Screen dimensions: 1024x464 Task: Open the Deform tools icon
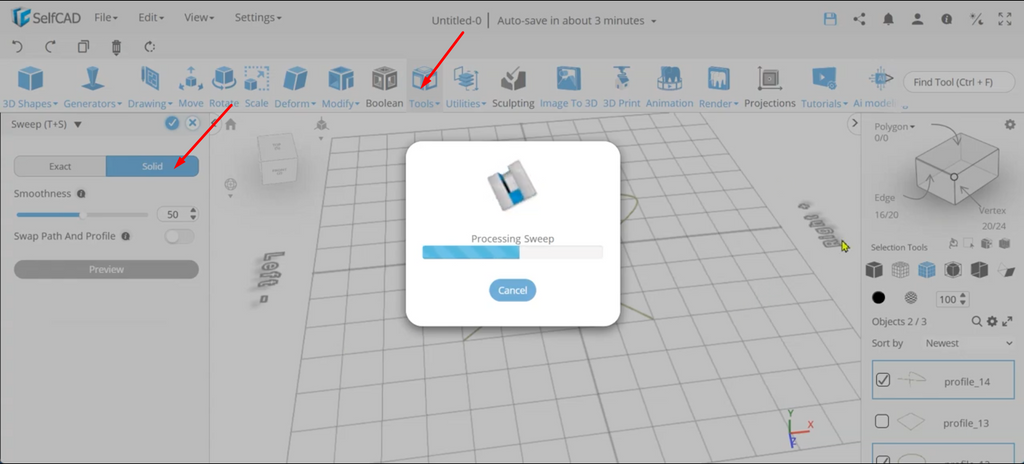click(295, 79)
